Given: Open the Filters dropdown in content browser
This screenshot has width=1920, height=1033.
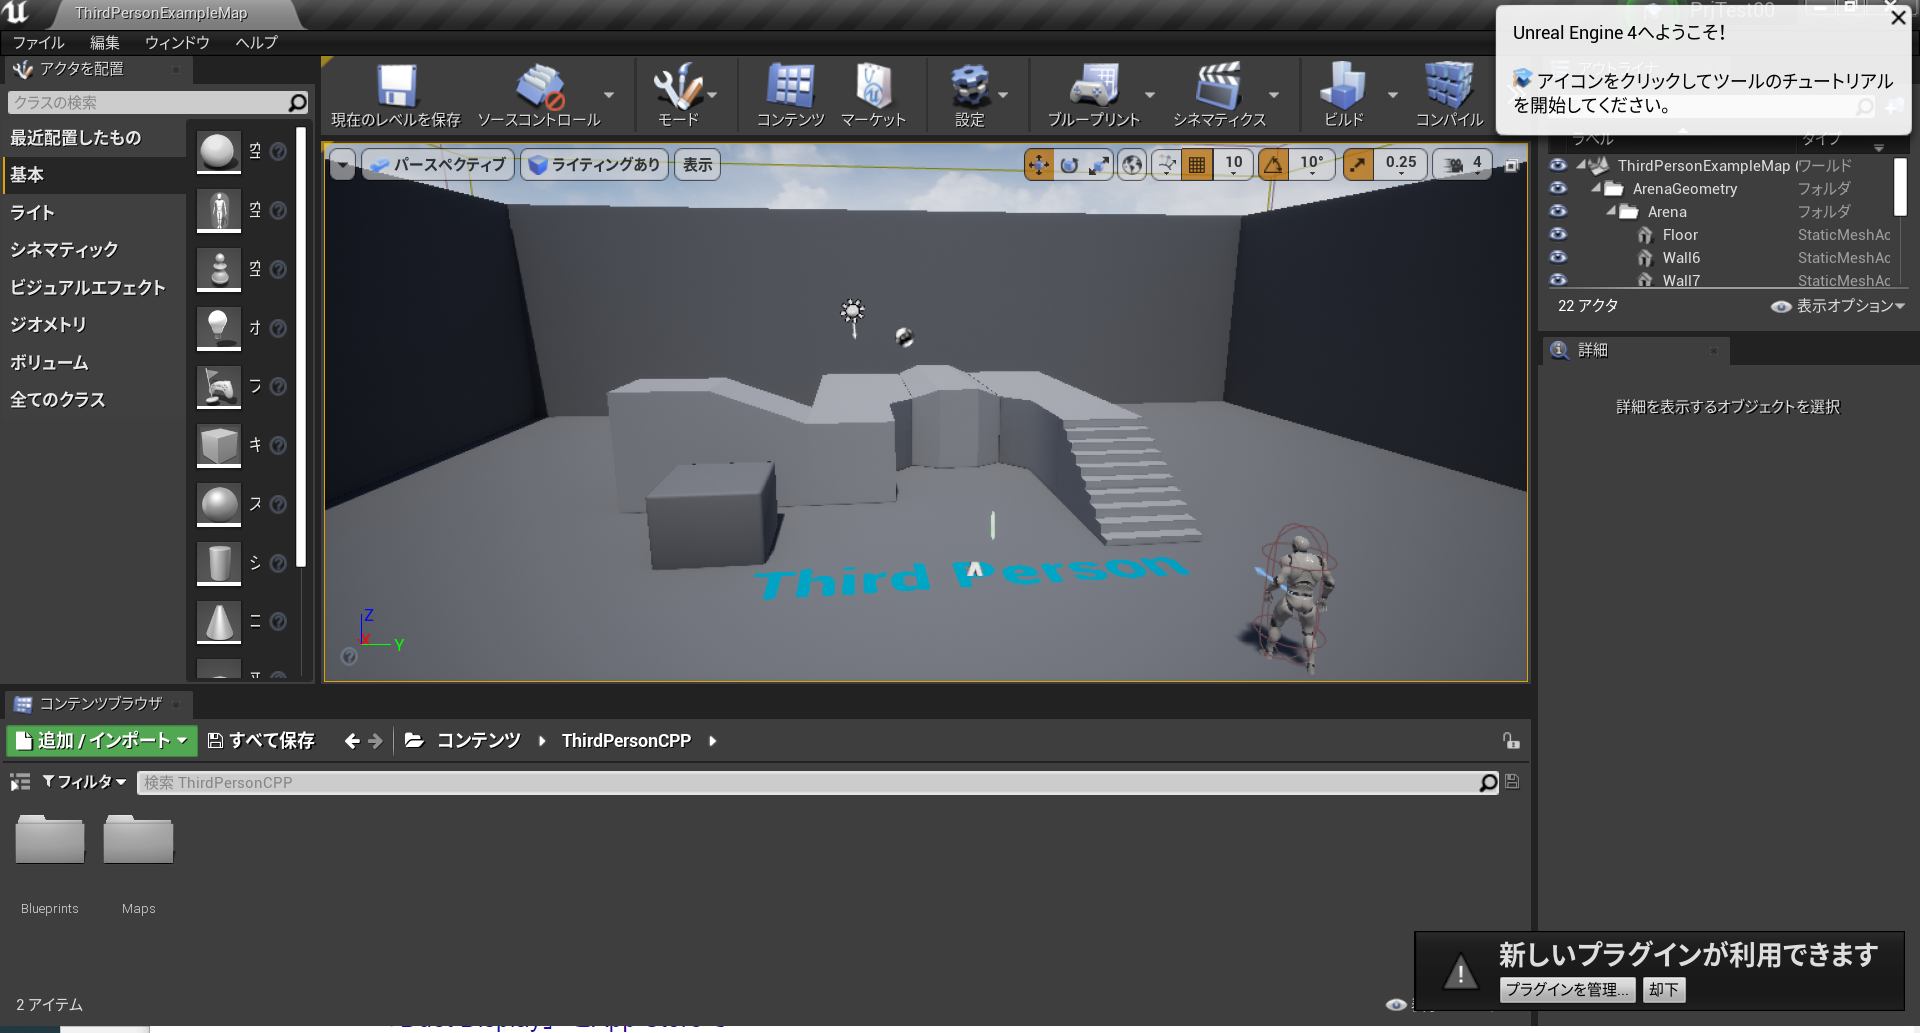Looking at the screenshot, I should coord(85,782).
